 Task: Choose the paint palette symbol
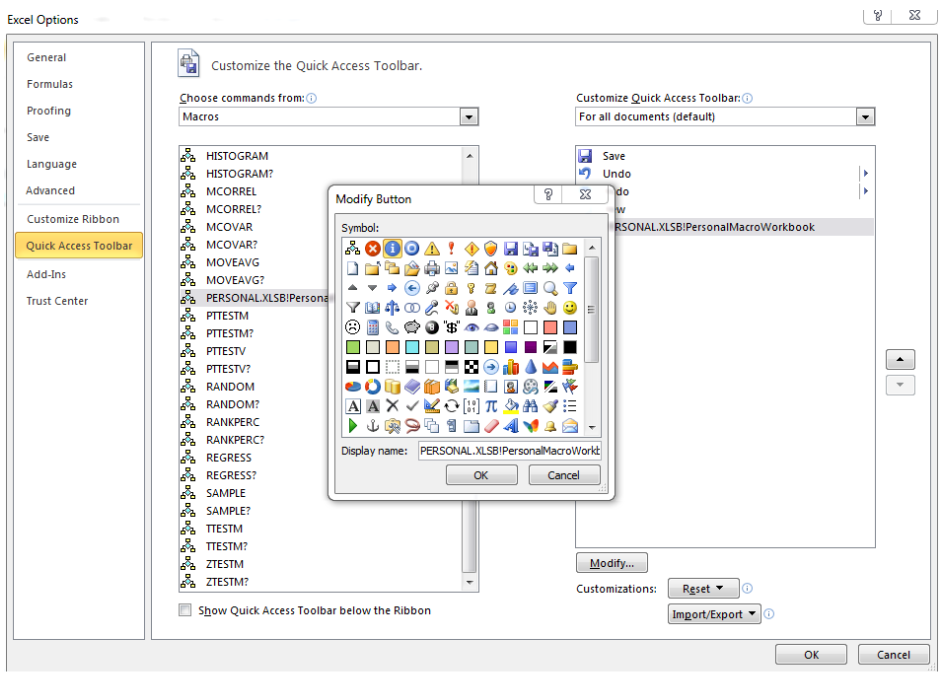pos(511,268)
